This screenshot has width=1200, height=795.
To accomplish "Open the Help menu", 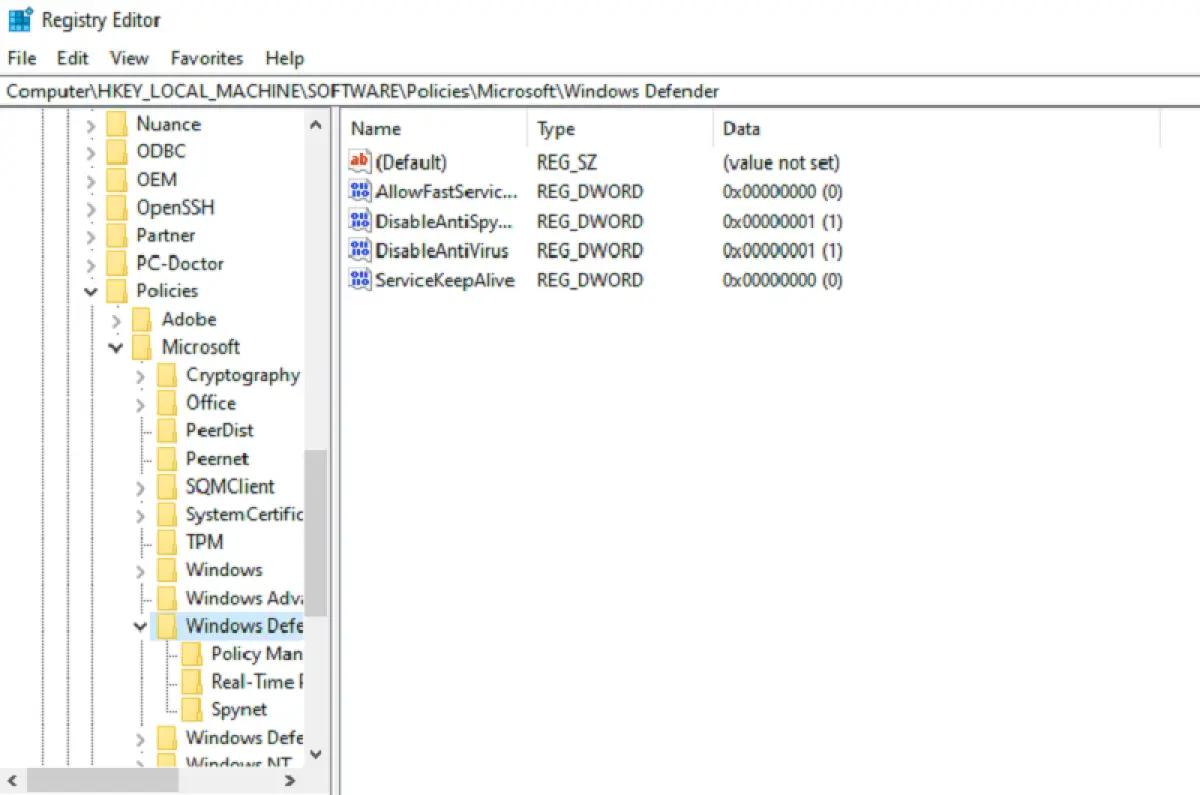I will [285, 58].
